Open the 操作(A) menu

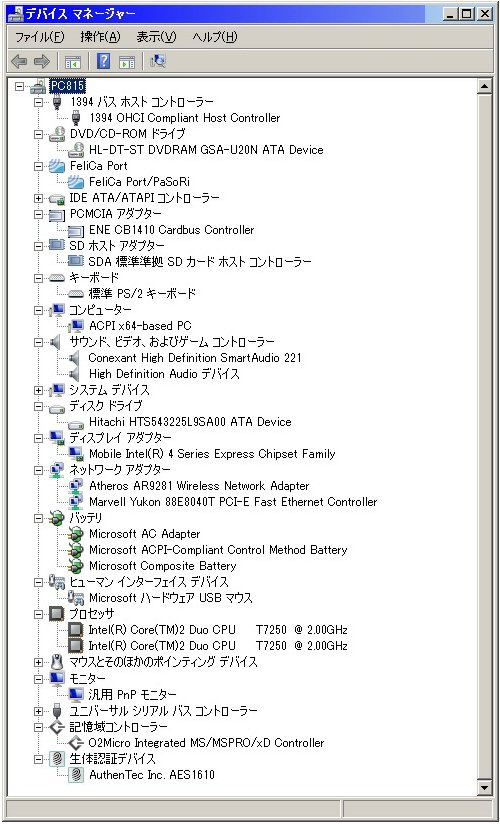coord(100,37)
